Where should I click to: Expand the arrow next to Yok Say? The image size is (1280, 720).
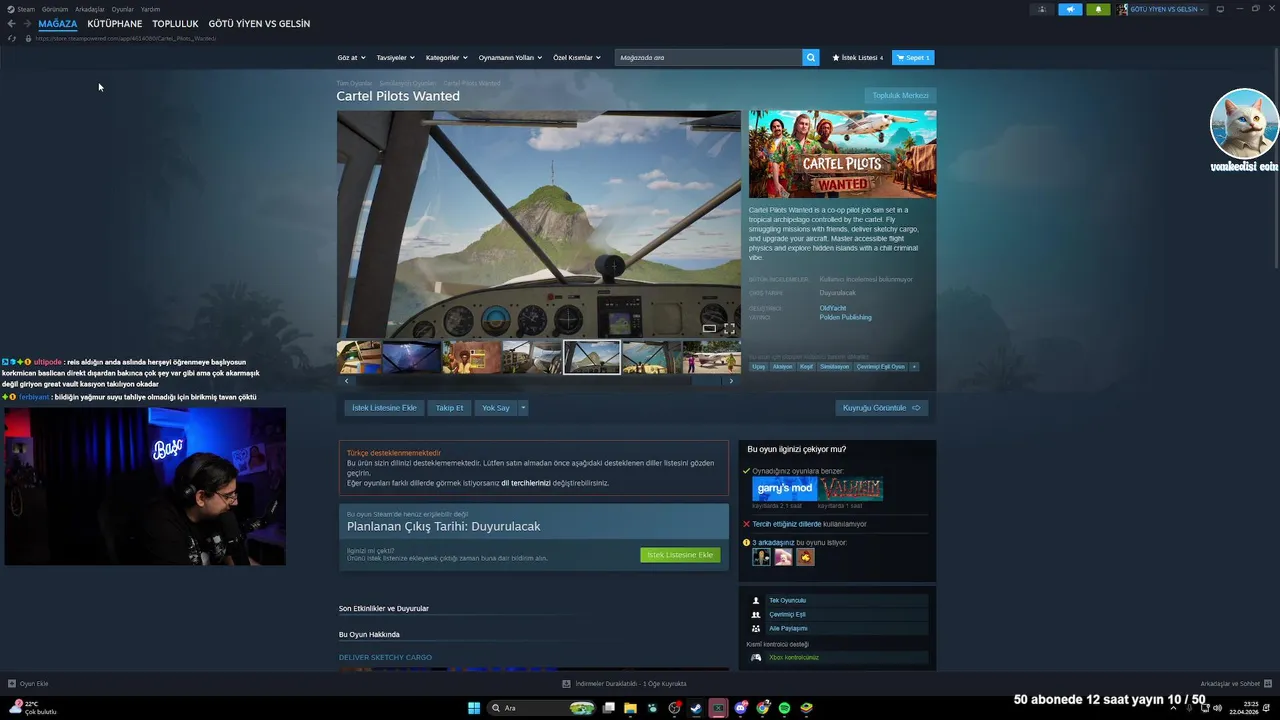click(x=523, y=408)
